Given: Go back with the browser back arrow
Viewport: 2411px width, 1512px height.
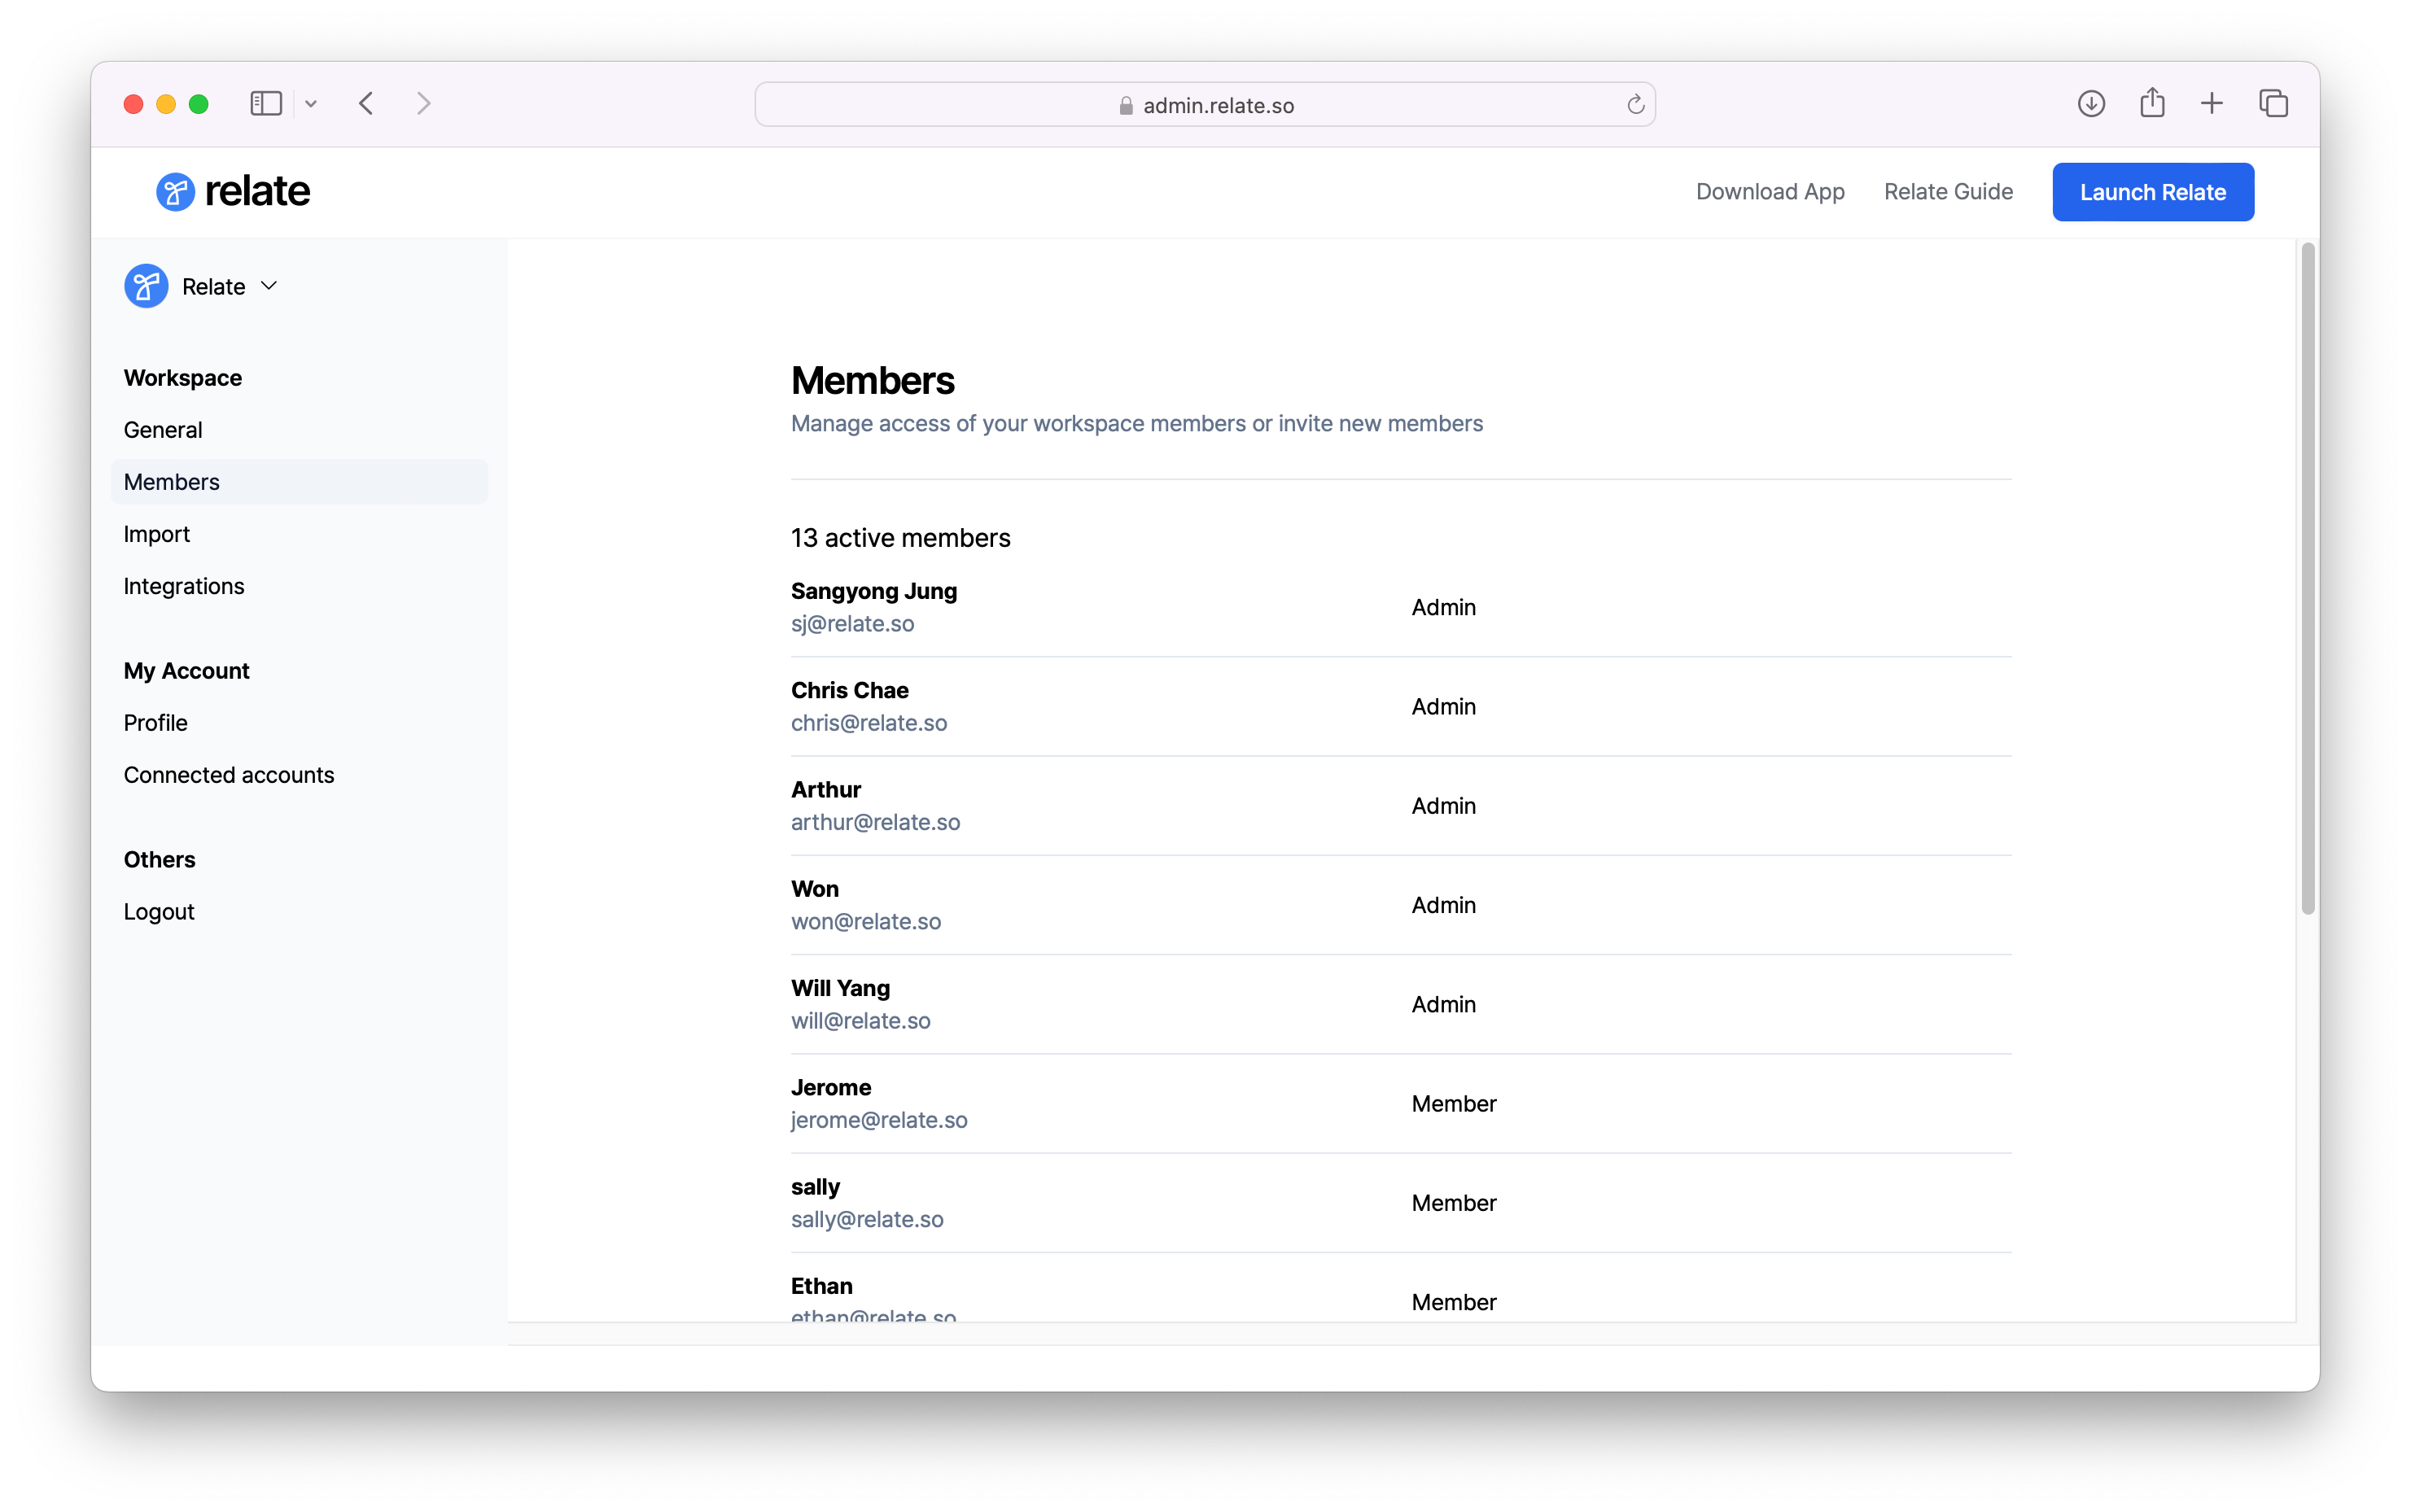Looking at the screenshot, I should pyautogui.click(x=366, y=104).
